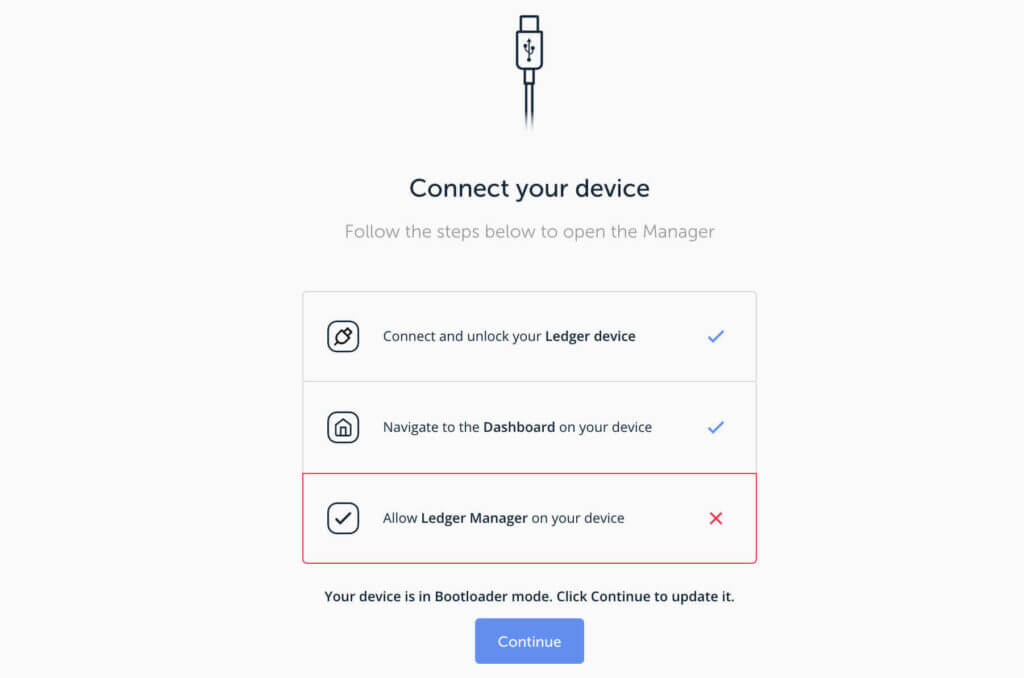Click the Connect your device heading

[529, 188]
